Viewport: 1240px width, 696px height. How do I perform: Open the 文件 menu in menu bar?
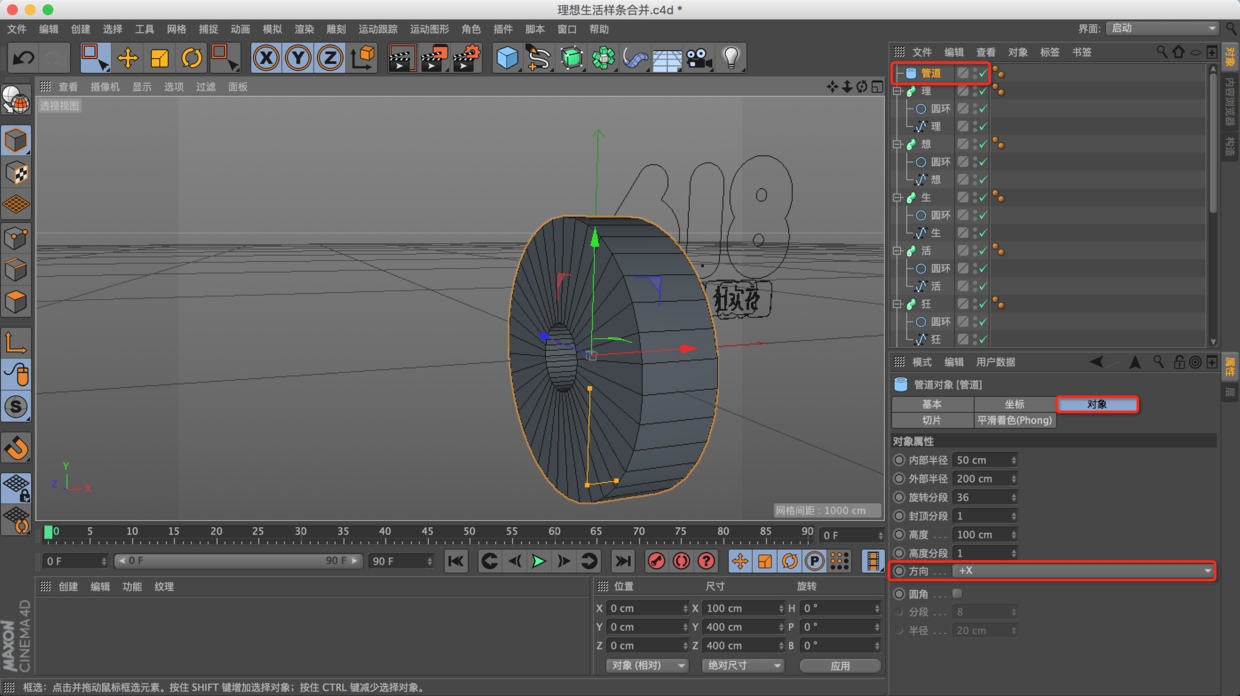(x=17, y=30)
